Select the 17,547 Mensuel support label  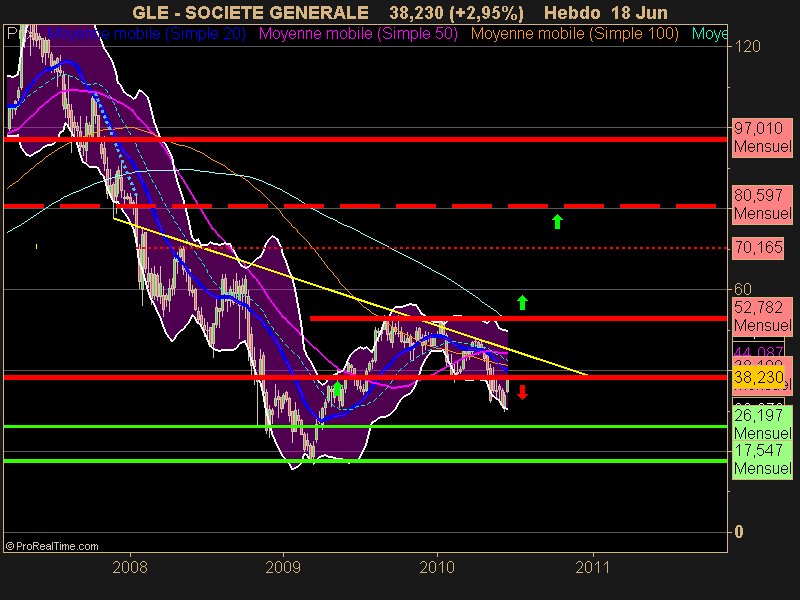(x=762, y=460)
